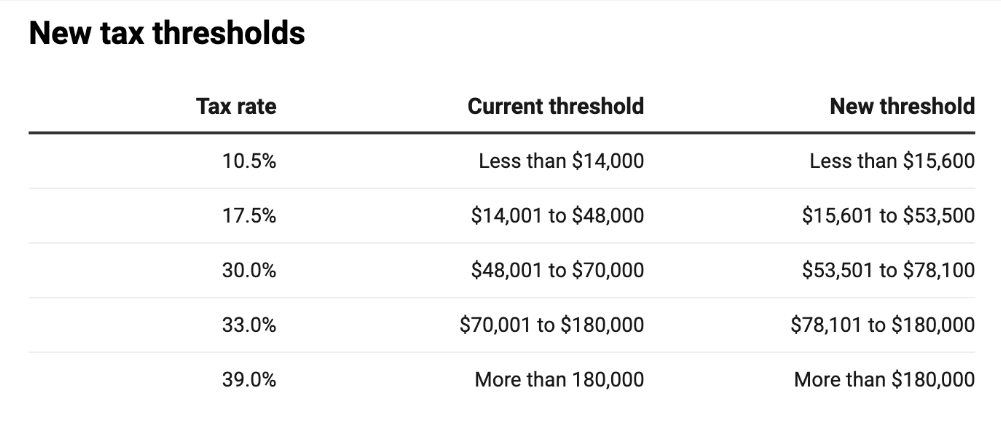1001x428 pixels.
Task: Click 'Less than $14,000' current threshold cell
Action: coord(561,161)
